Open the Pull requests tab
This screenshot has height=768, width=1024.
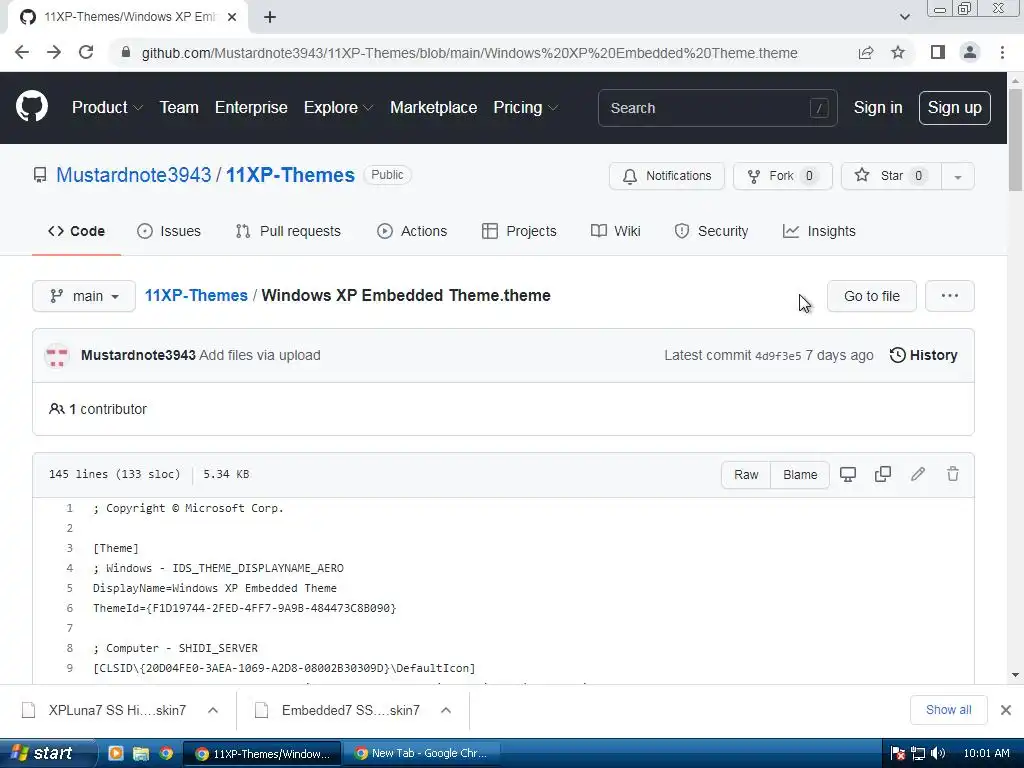[x=288, y=231]
